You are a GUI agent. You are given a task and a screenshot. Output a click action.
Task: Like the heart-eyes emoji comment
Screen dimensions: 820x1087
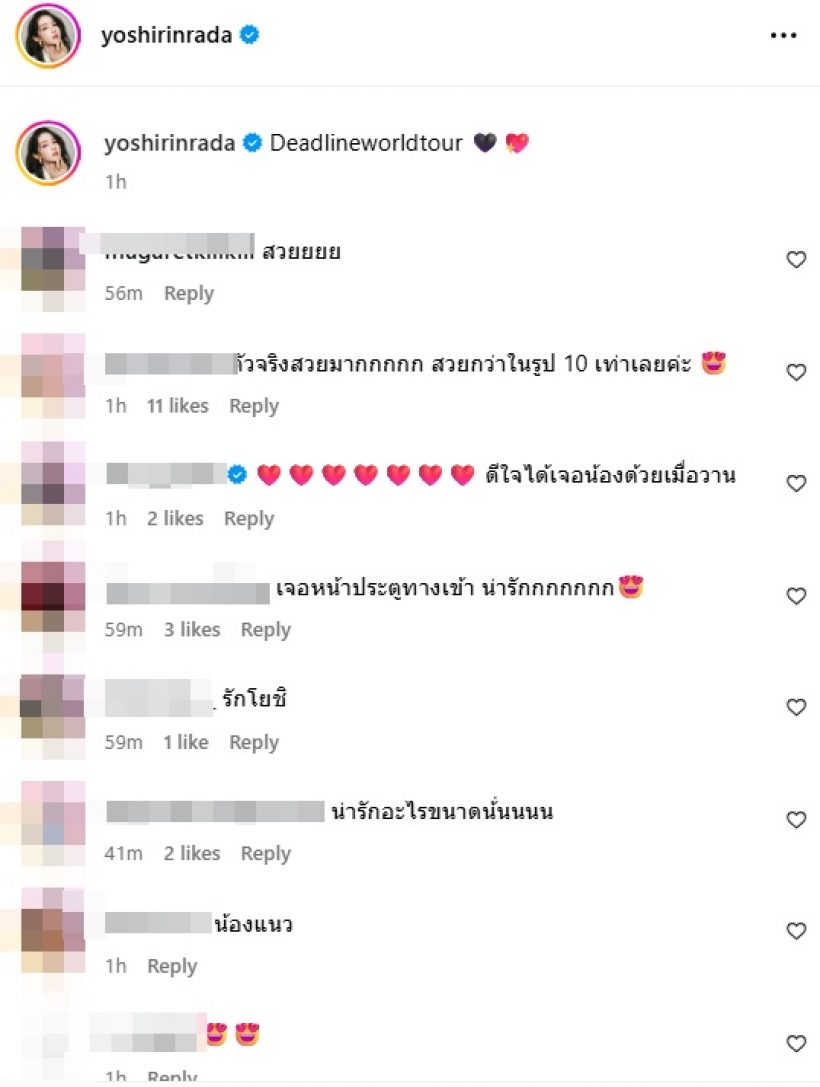point(796,1043)
